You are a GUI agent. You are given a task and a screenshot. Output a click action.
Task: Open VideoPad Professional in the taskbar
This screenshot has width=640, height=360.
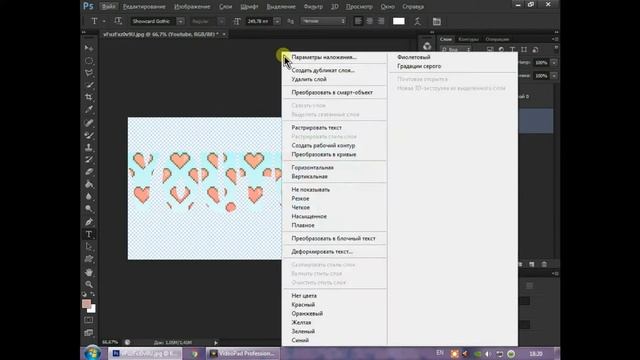(242, 353)
